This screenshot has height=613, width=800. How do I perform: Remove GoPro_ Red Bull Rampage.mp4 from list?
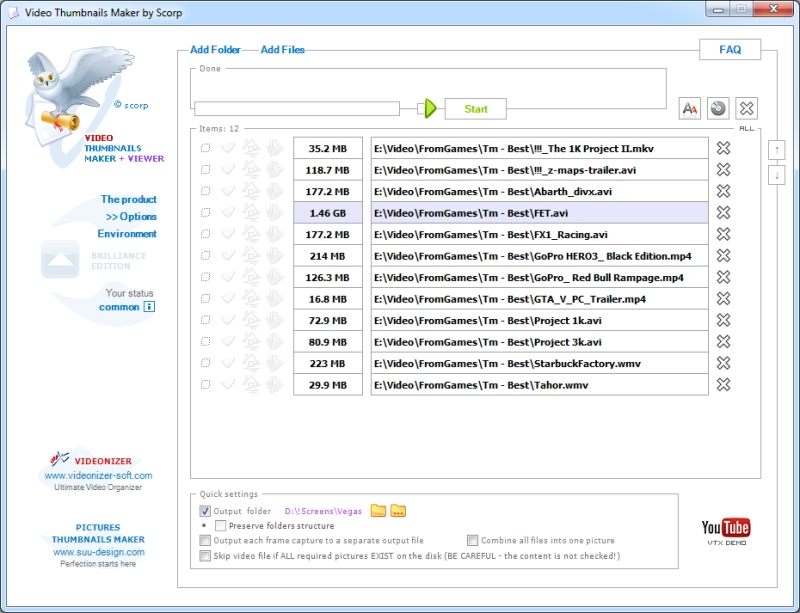click(723, 277)
